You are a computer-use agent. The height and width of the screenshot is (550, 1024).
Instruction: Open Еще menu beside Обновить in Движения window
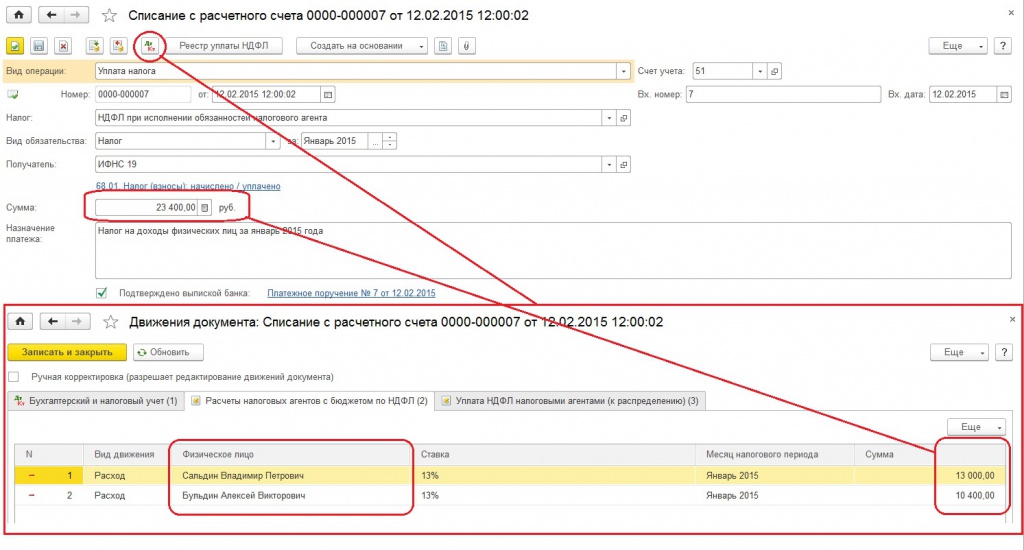[x=959, y=352]
